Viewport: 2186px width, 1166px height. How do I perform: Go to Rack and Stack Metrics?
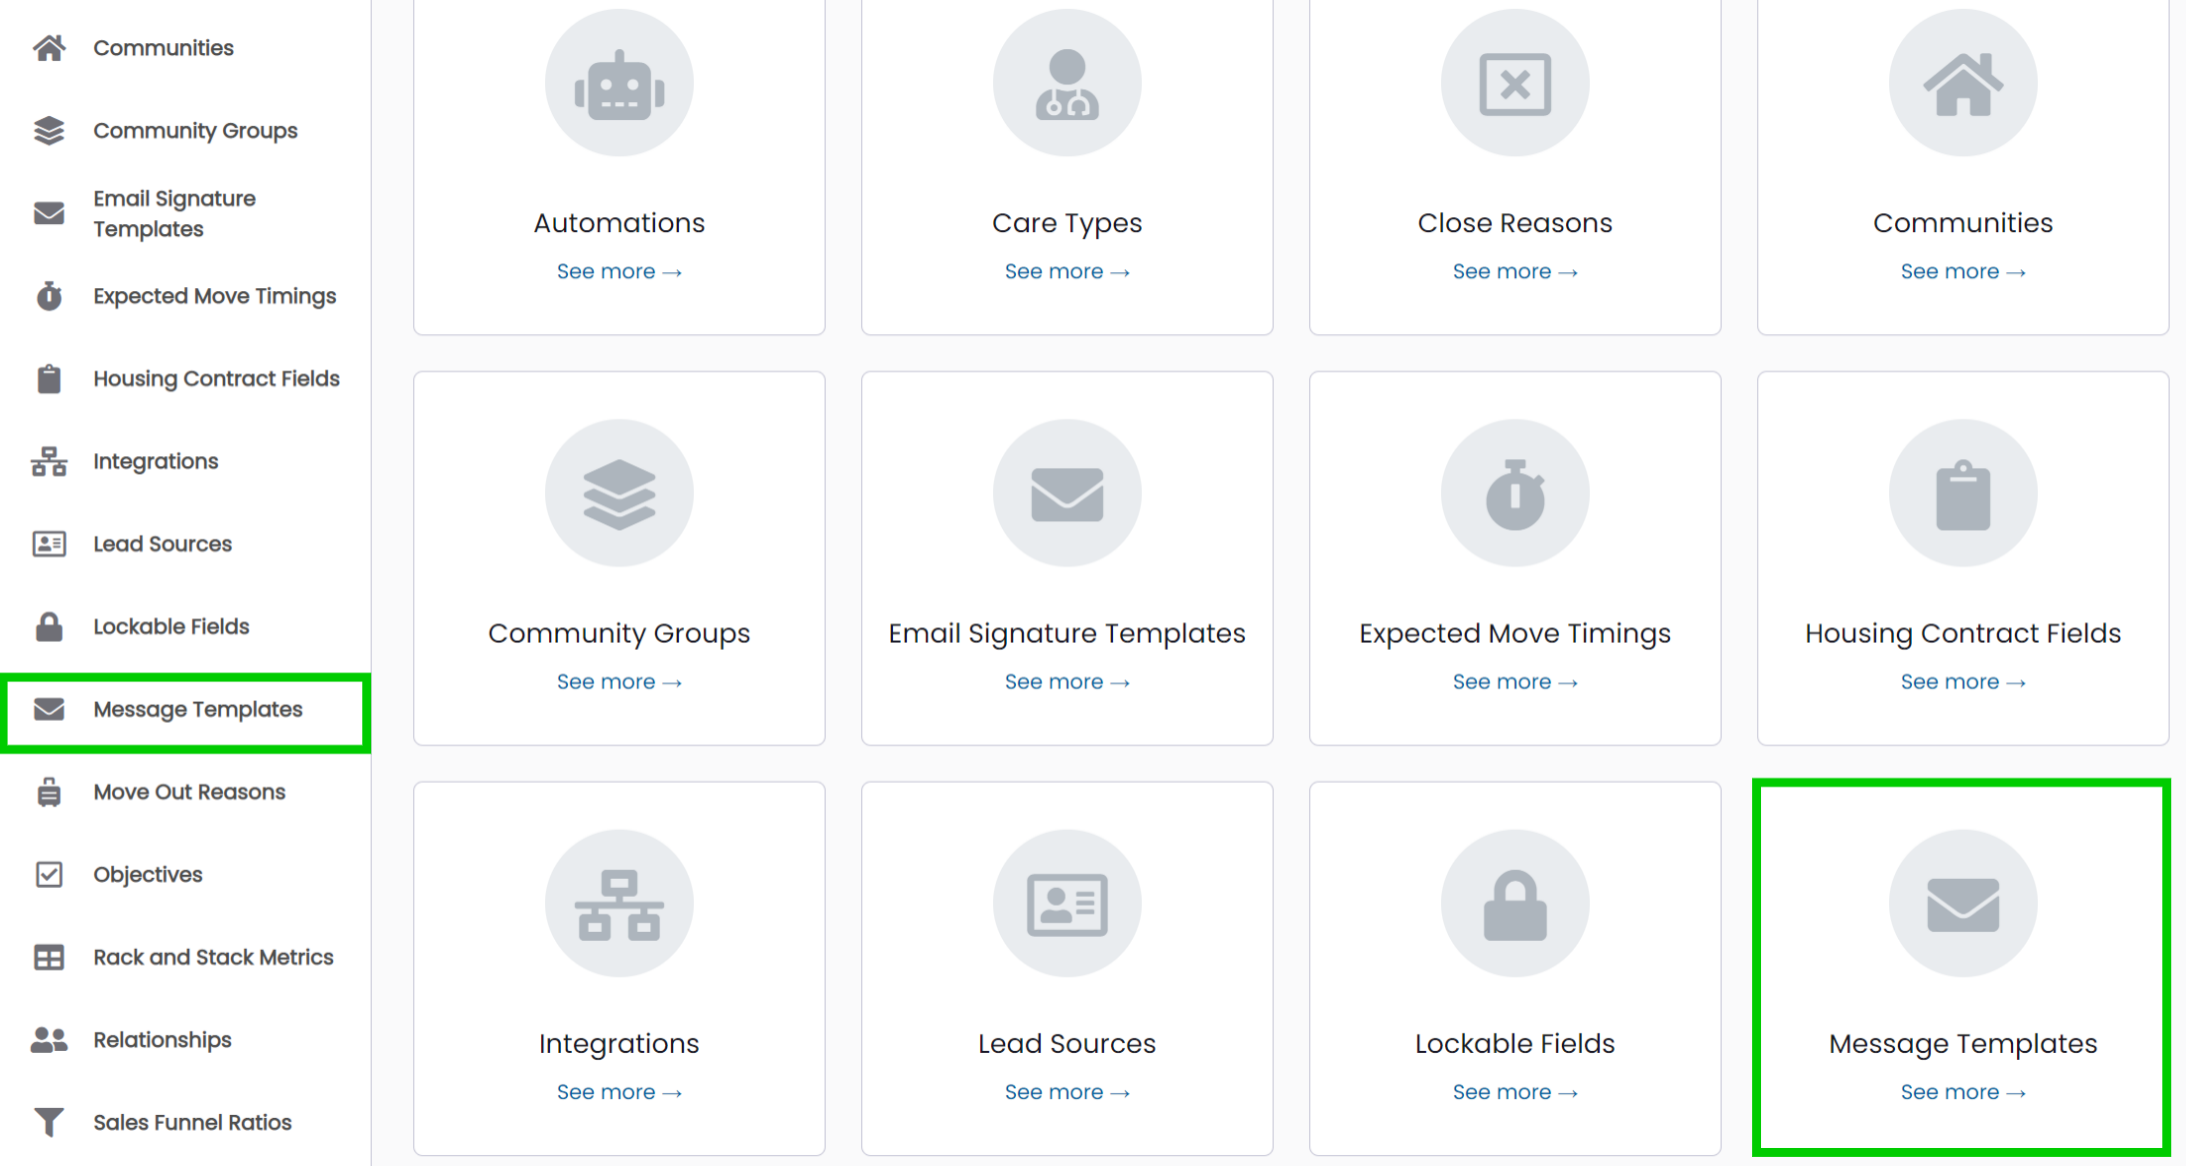click(213, 957)
